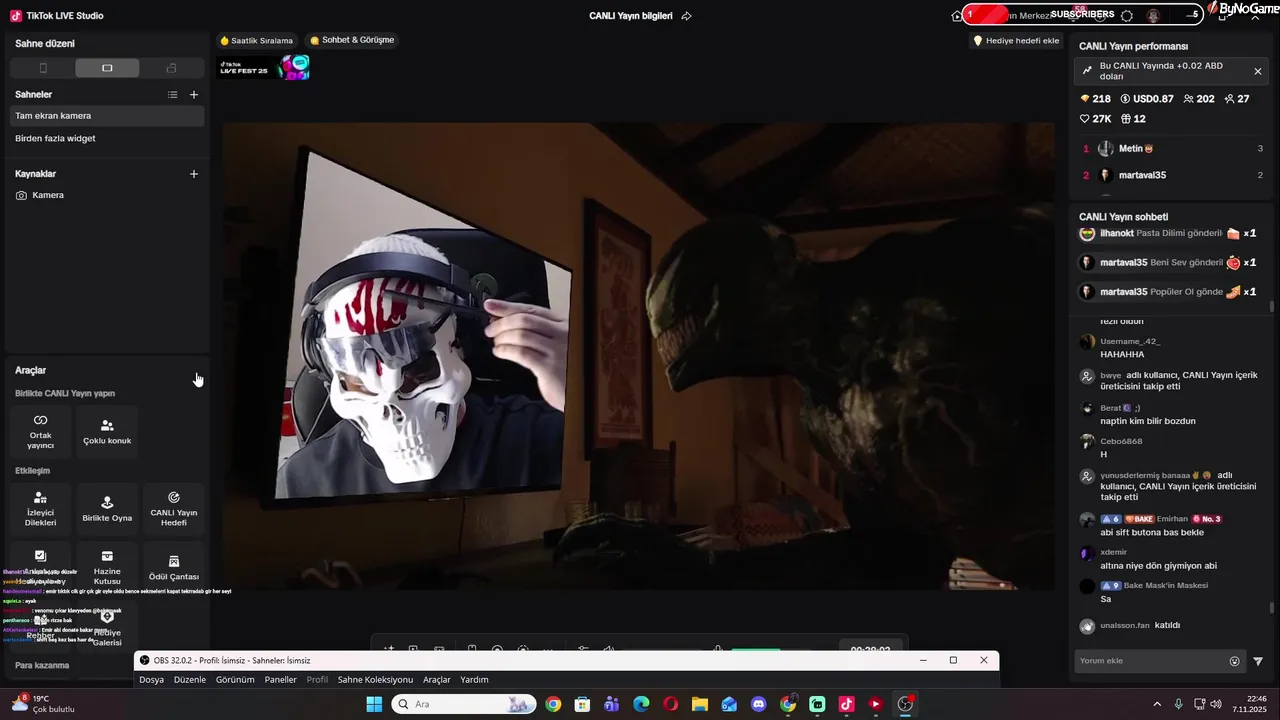1280x720 pixels.
Task: Open File Explorer from the taskbar
Action: [700, 704]
